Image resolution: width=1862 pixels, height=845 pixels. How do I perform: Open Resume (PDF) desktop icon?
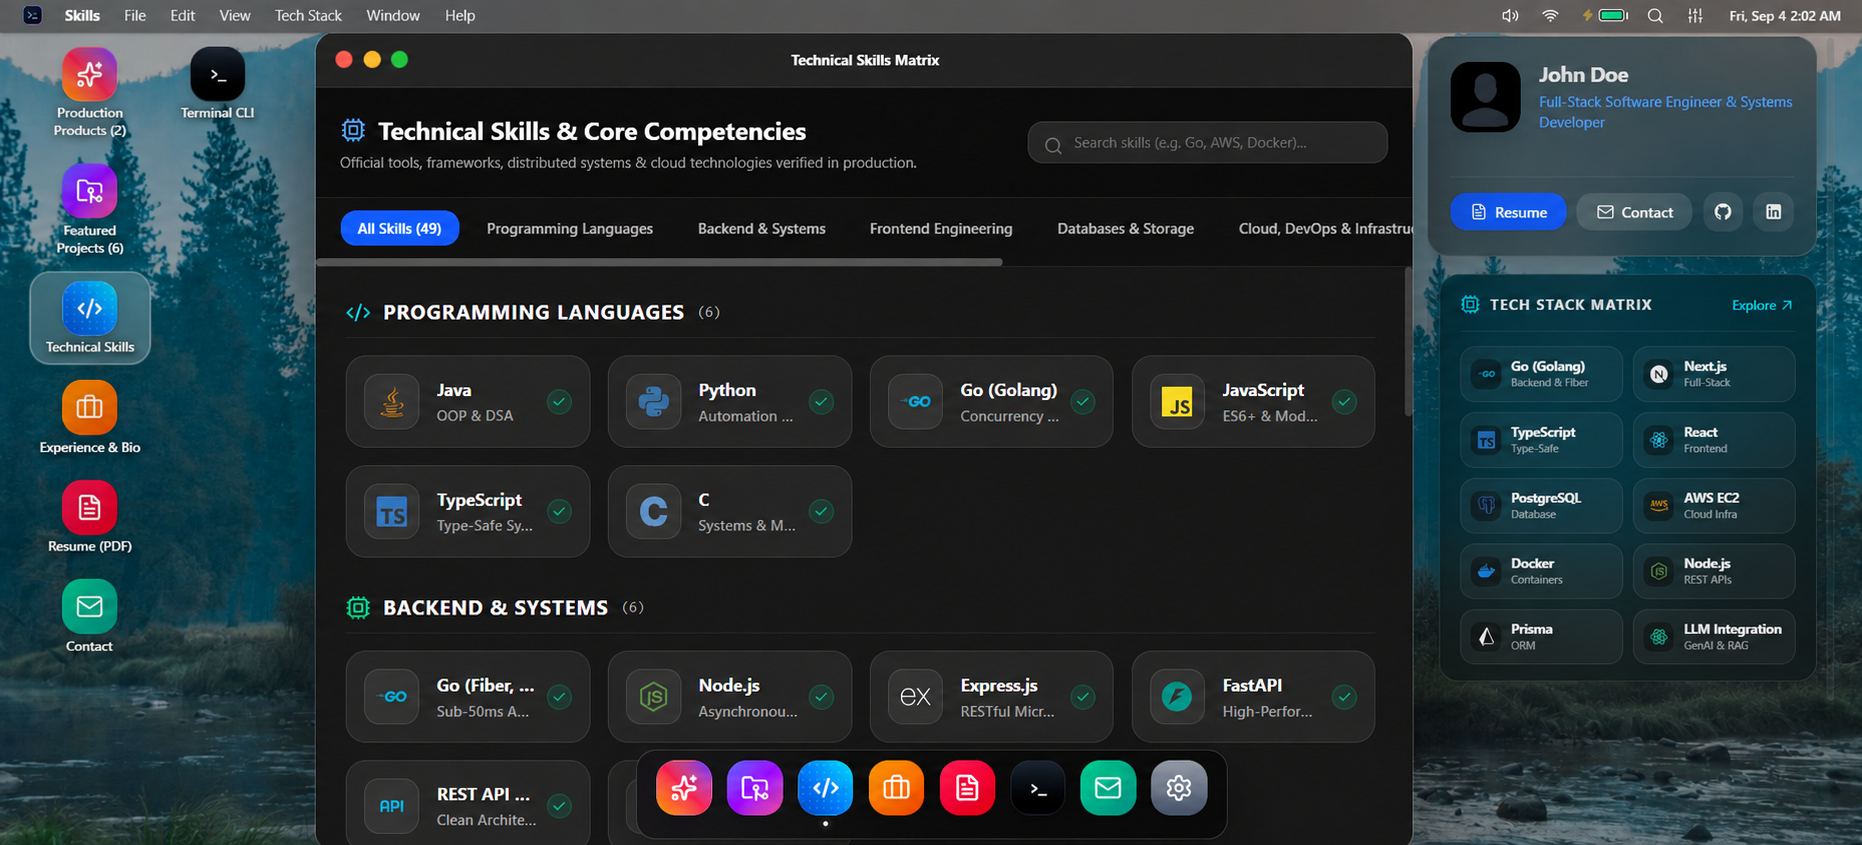(90, 517)
